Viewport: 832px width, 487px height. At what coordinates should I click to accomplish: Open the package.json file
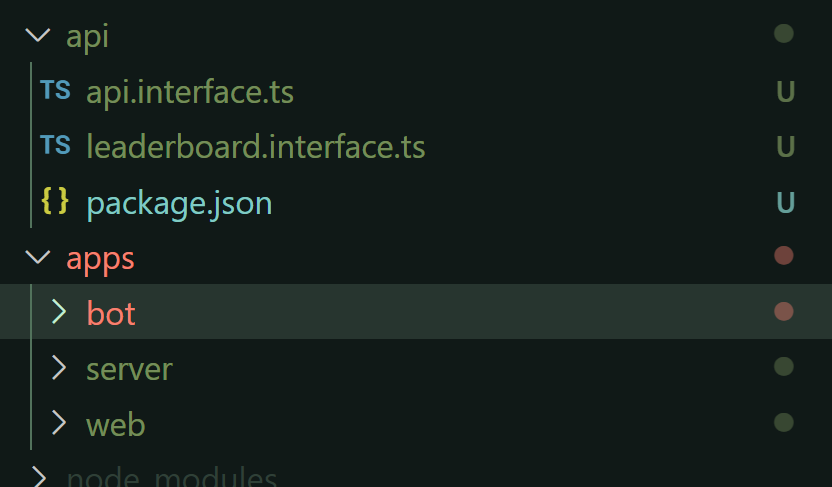point(179,204)
